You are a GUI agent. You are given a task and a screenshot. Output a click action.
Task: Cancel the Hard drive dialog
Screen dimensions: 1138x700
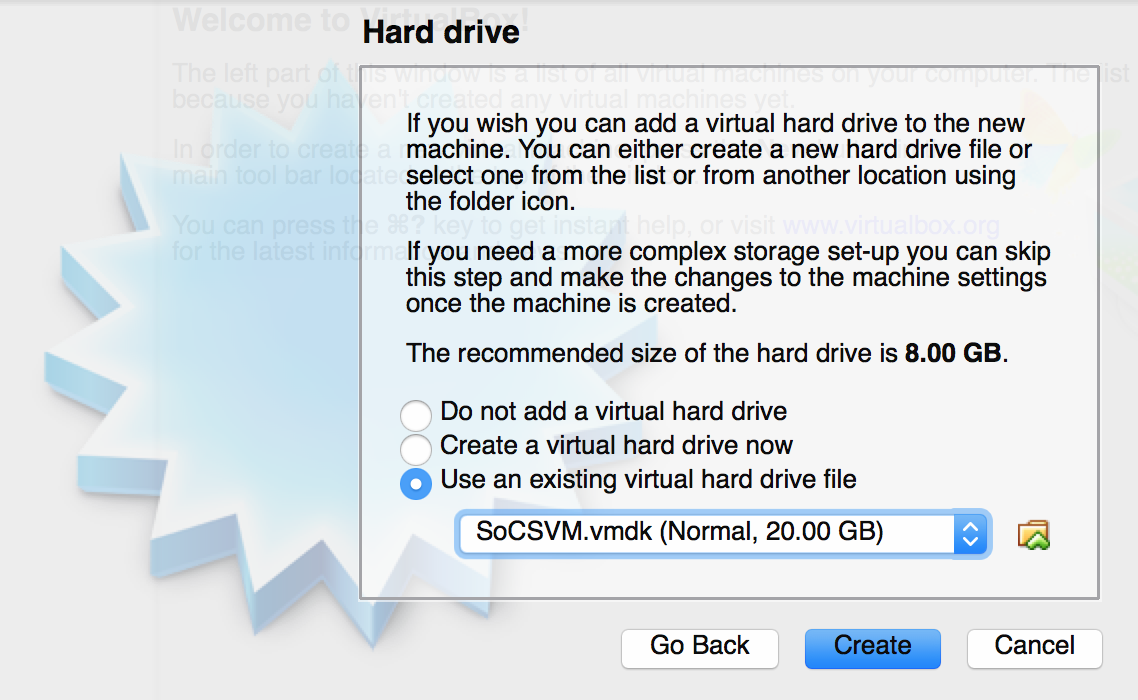[x=1034, y=647]
